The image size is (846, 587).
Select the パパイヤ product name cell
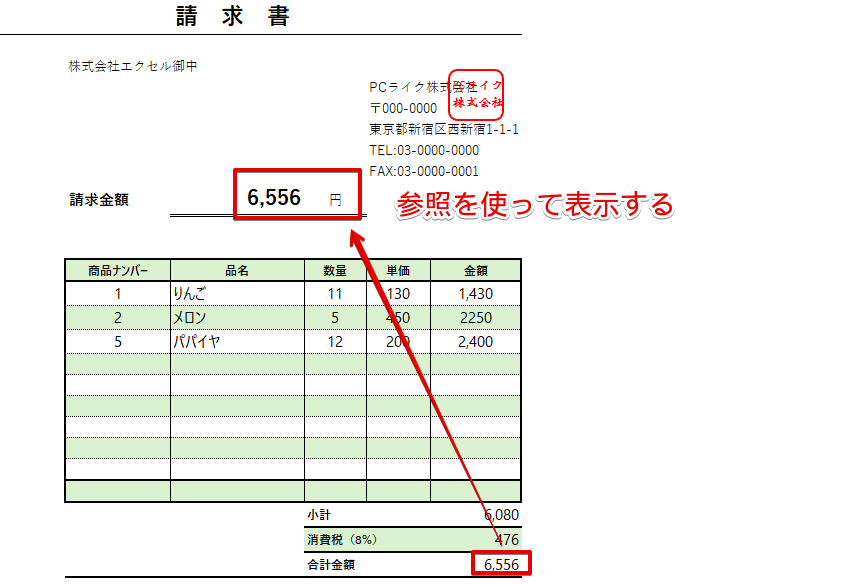click(x=237, y=342)
